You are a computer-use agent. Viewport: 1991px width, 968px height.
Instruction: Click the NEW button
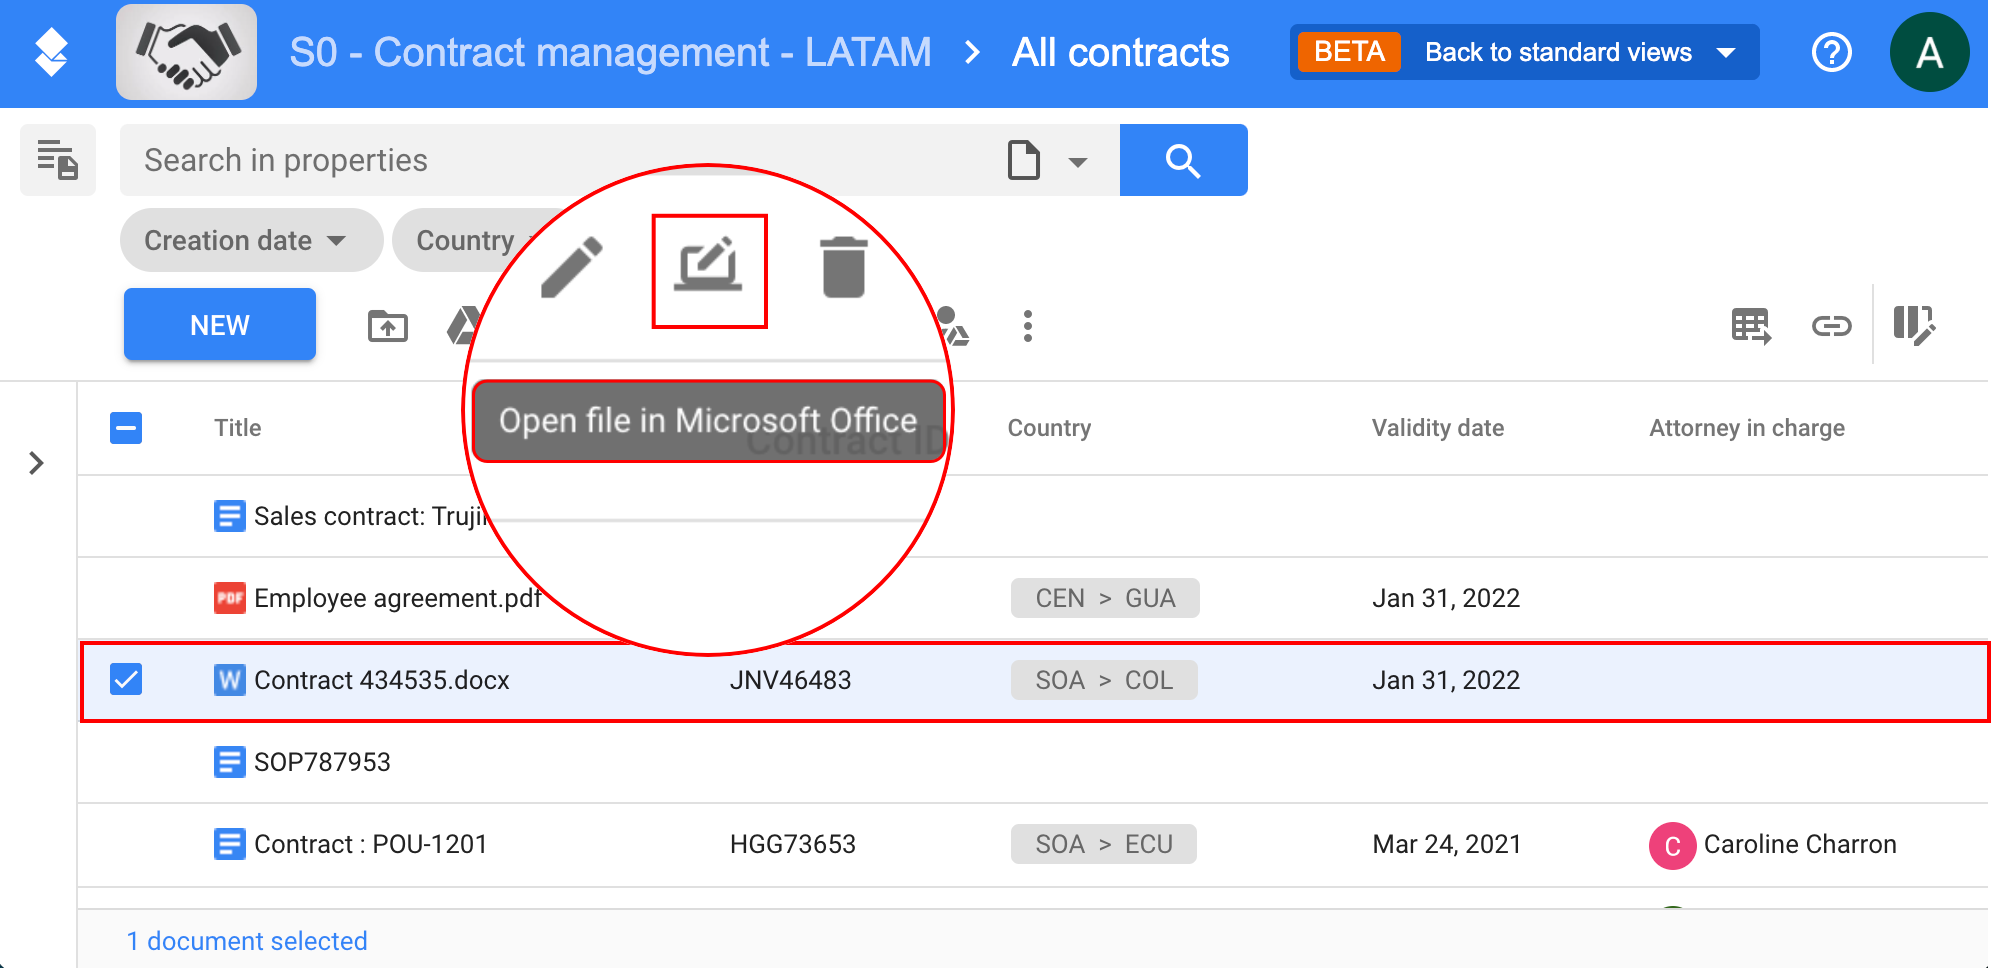point(220,325)
